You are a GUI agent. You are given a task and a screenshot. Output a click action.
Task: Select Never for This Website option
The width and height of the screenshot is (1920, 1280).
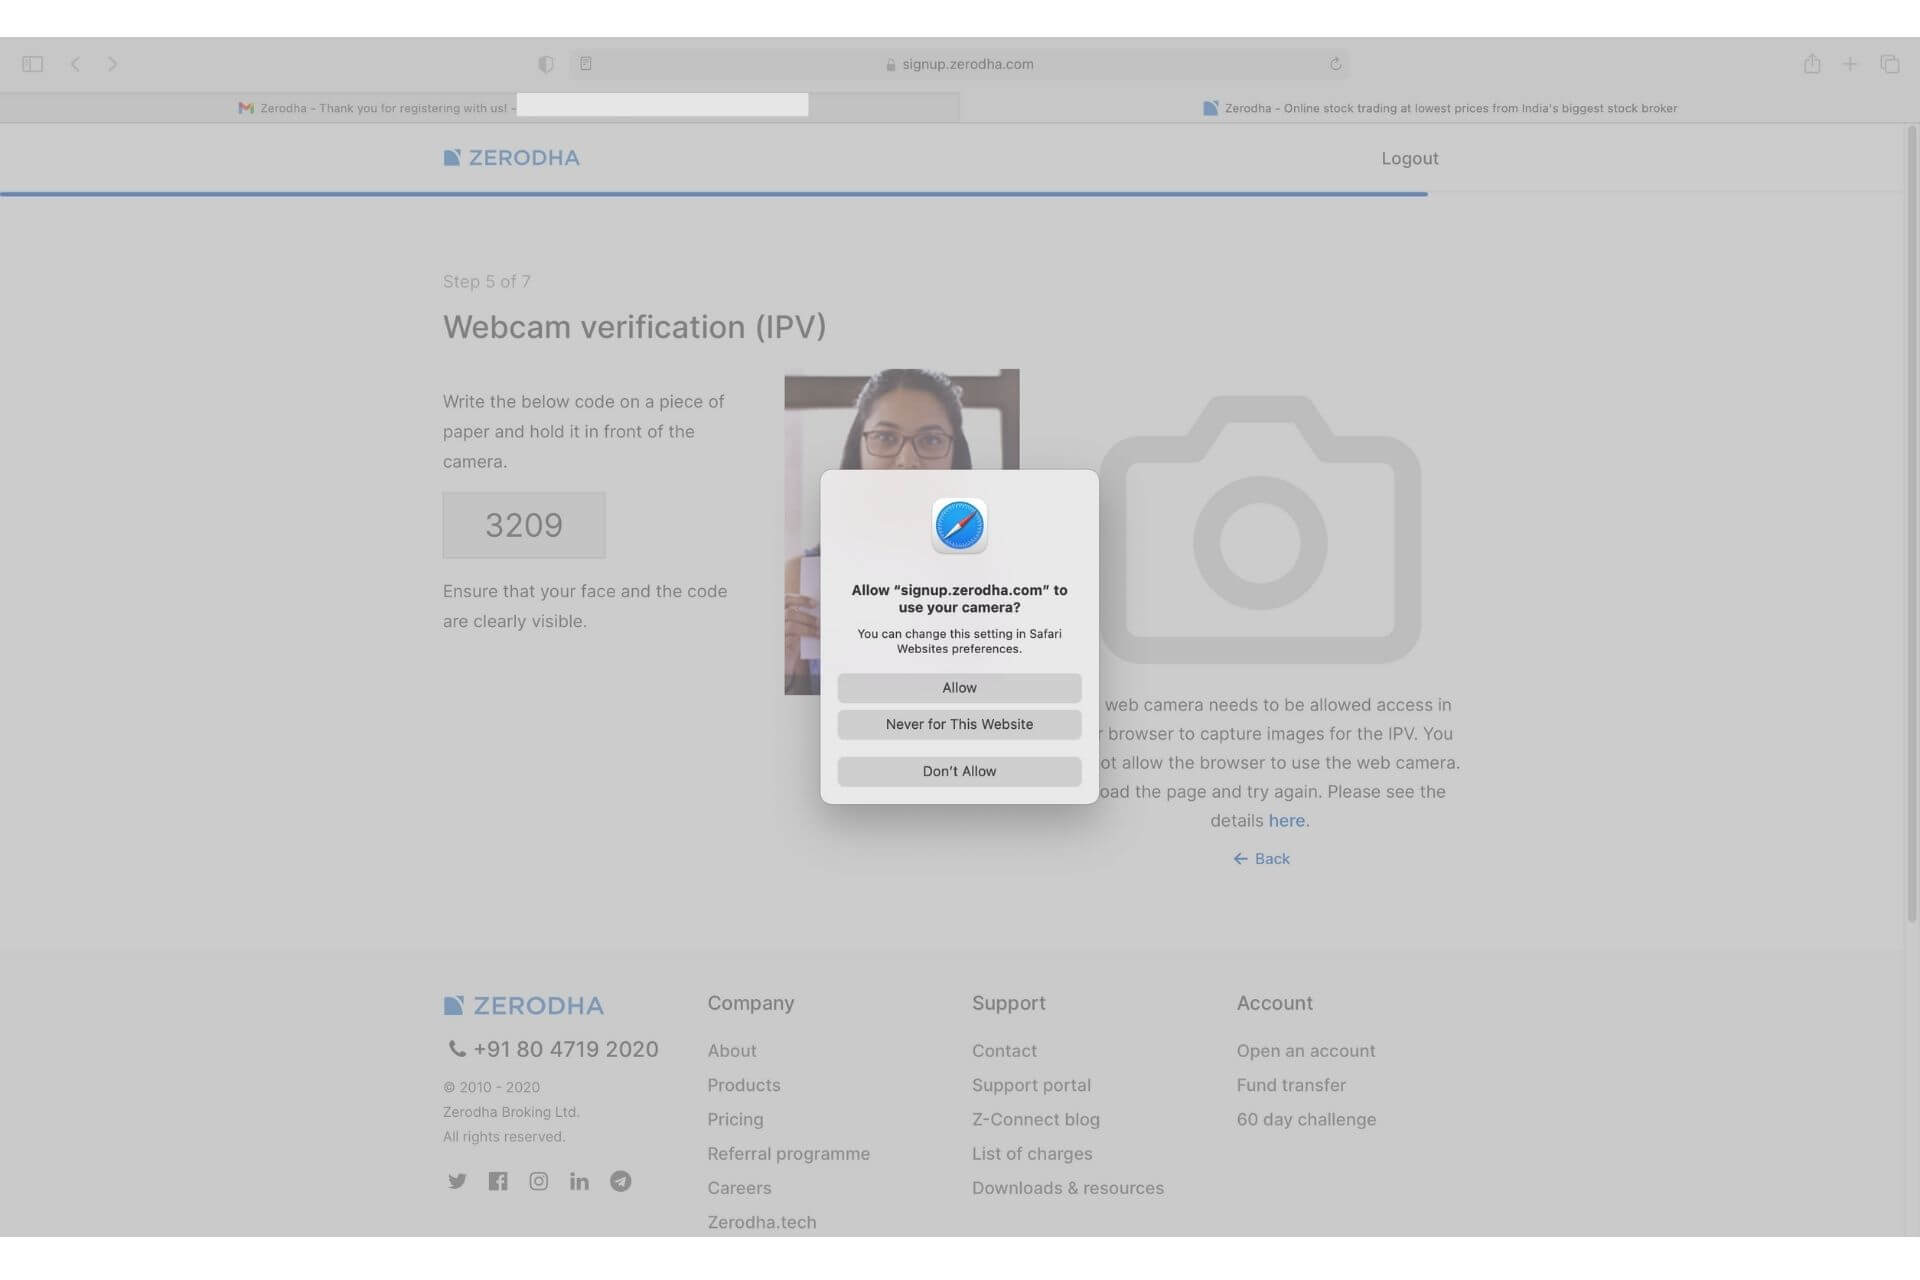coord(959,724)
